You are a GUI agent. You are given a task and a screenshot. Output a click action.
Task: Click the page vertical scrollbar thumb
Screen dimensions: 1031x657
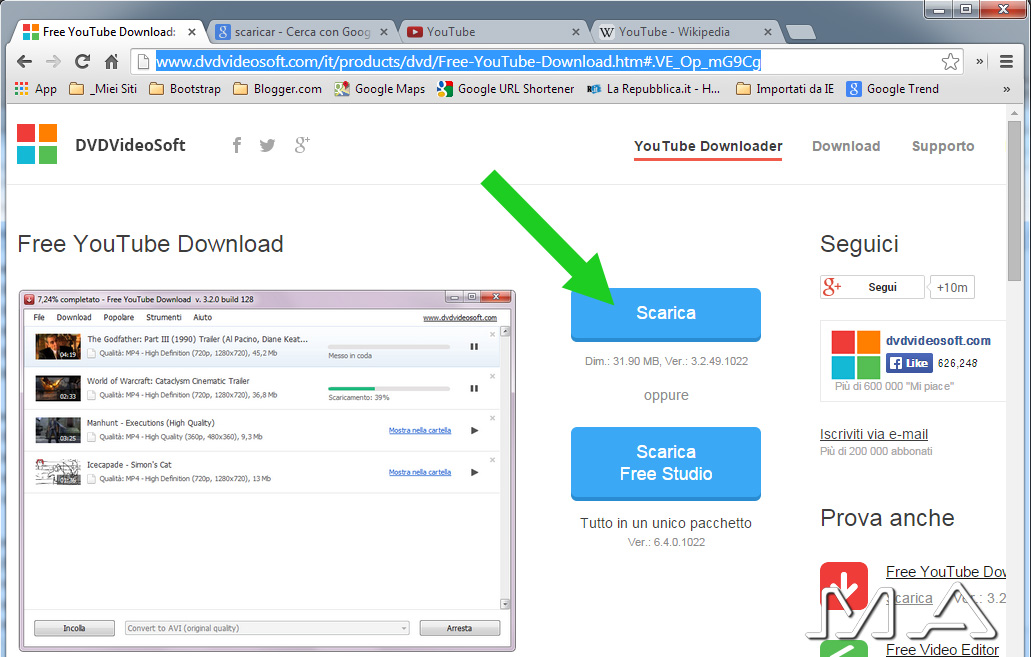1015,201
